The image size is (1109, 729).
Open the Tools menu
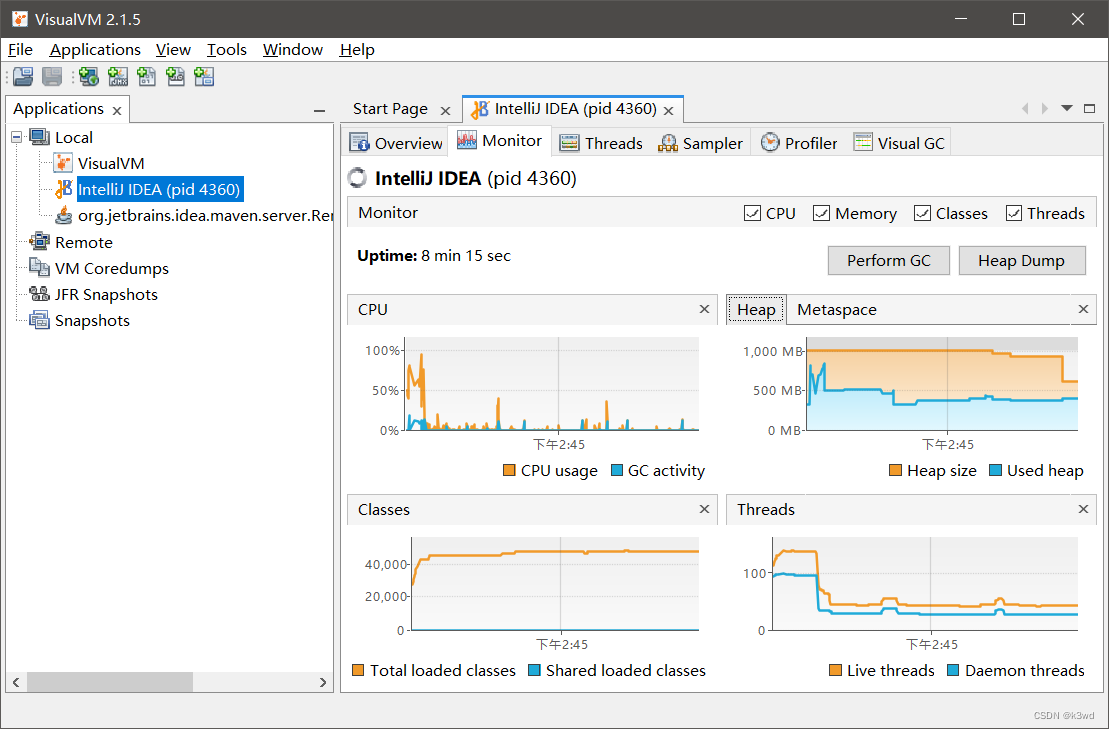coord(226,49)
